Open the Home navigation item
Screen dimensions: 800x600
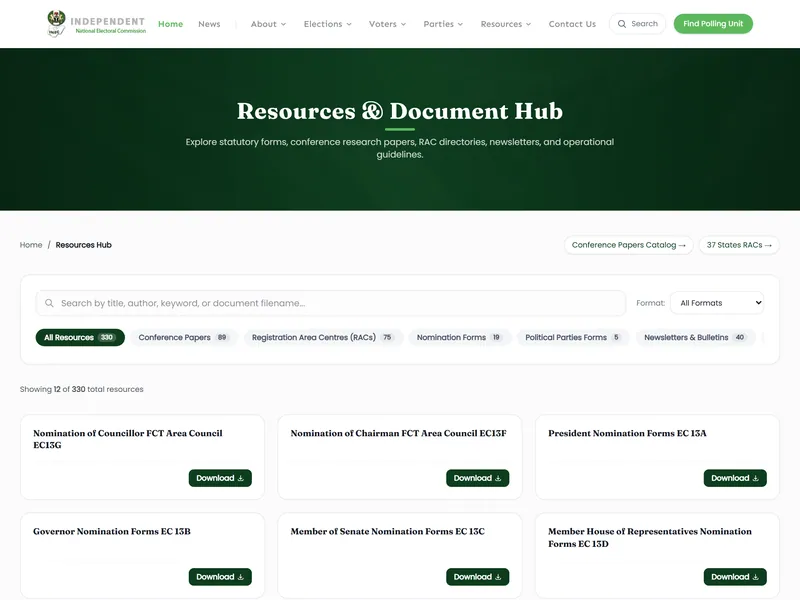170,24
